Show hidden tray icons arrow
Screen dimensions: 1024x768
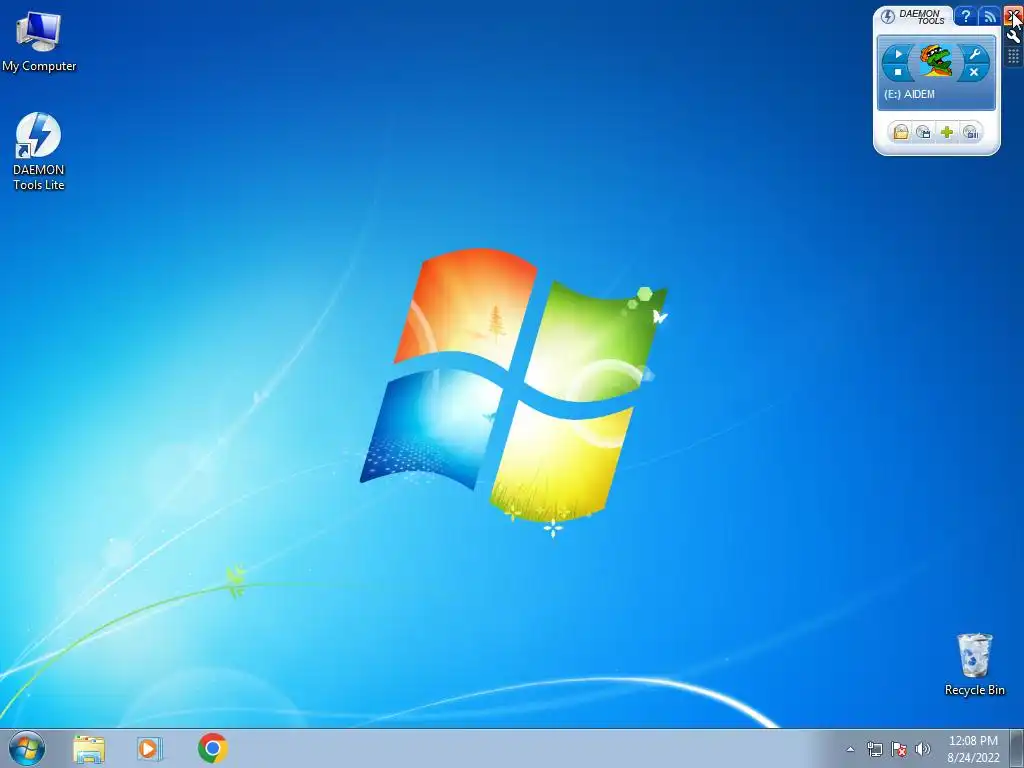pos(850,749)
